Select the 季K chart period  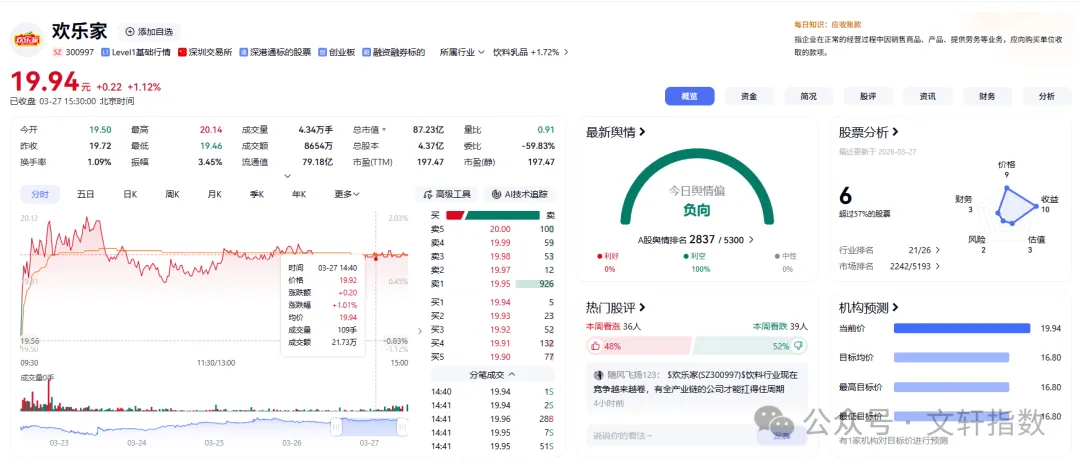click(x=256, y=194)
